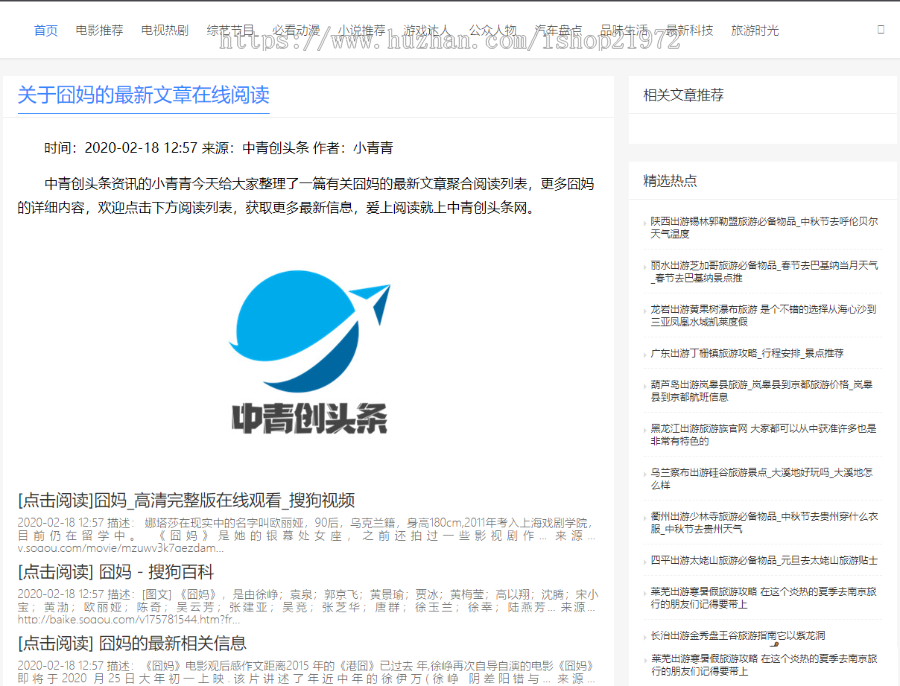This screenshot has width=900, height=686.
Task: Open hot item 黑龙江出游旅游族官网
Action: point(763,435)
